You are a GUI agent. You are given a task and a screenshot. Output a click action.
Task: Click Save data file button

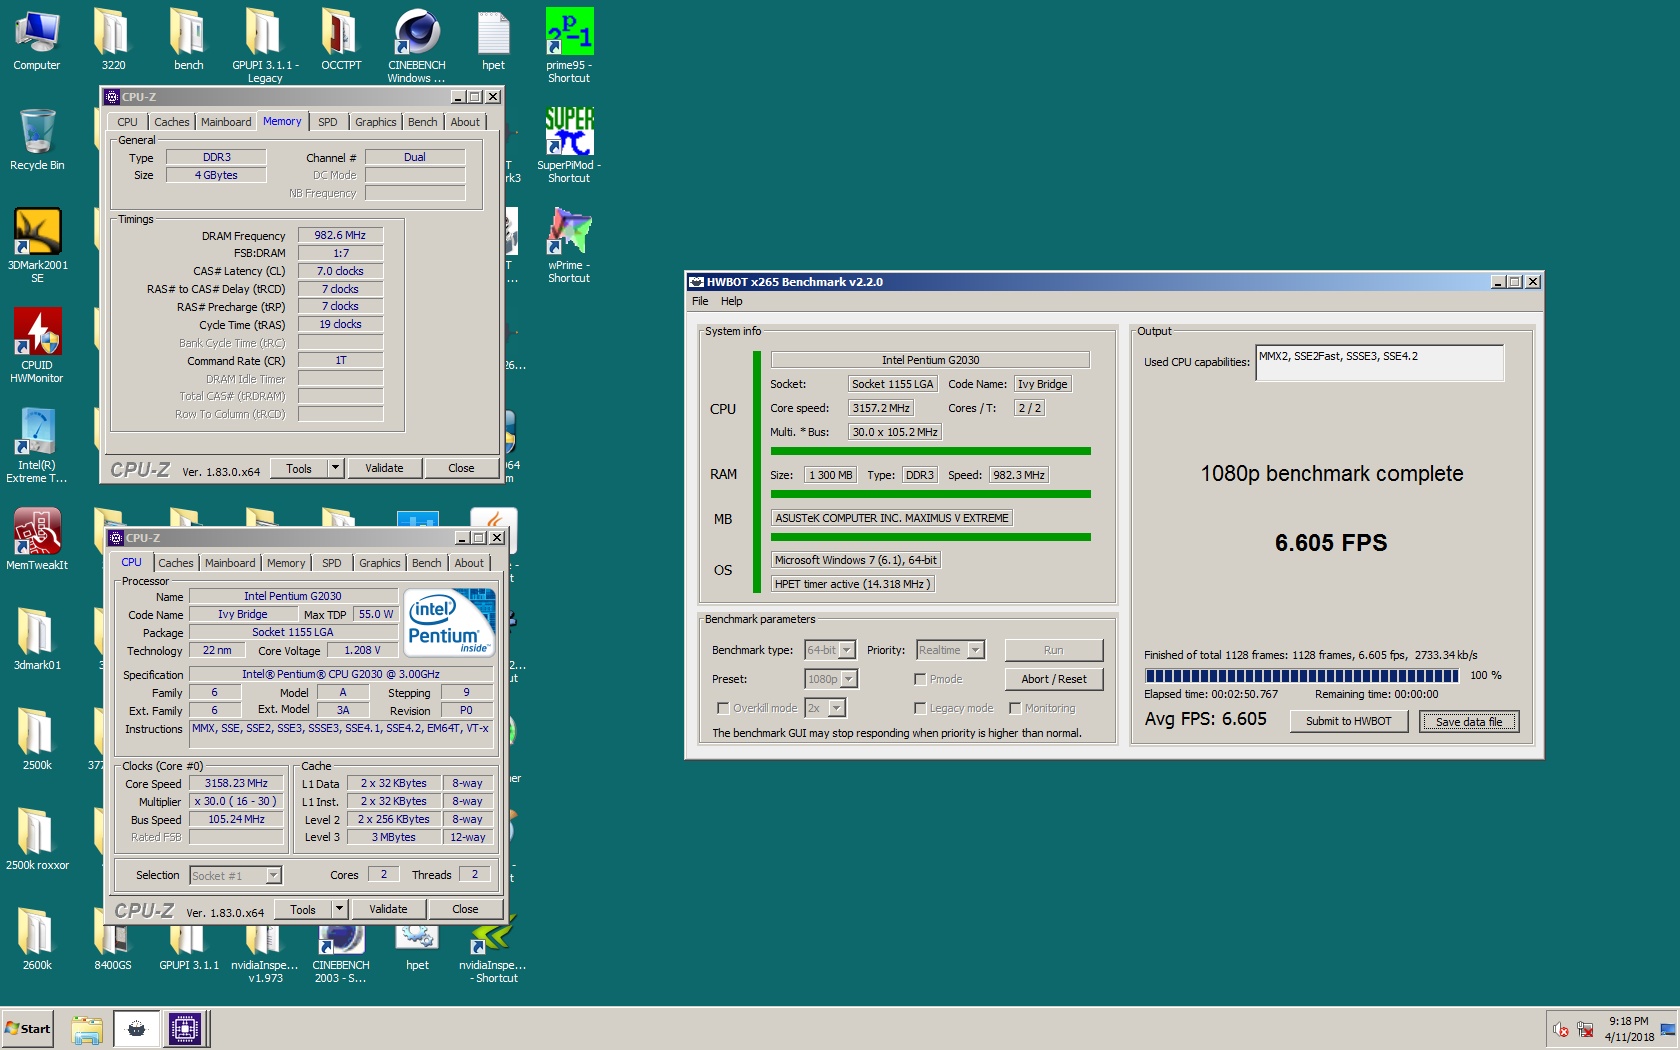1469,721
